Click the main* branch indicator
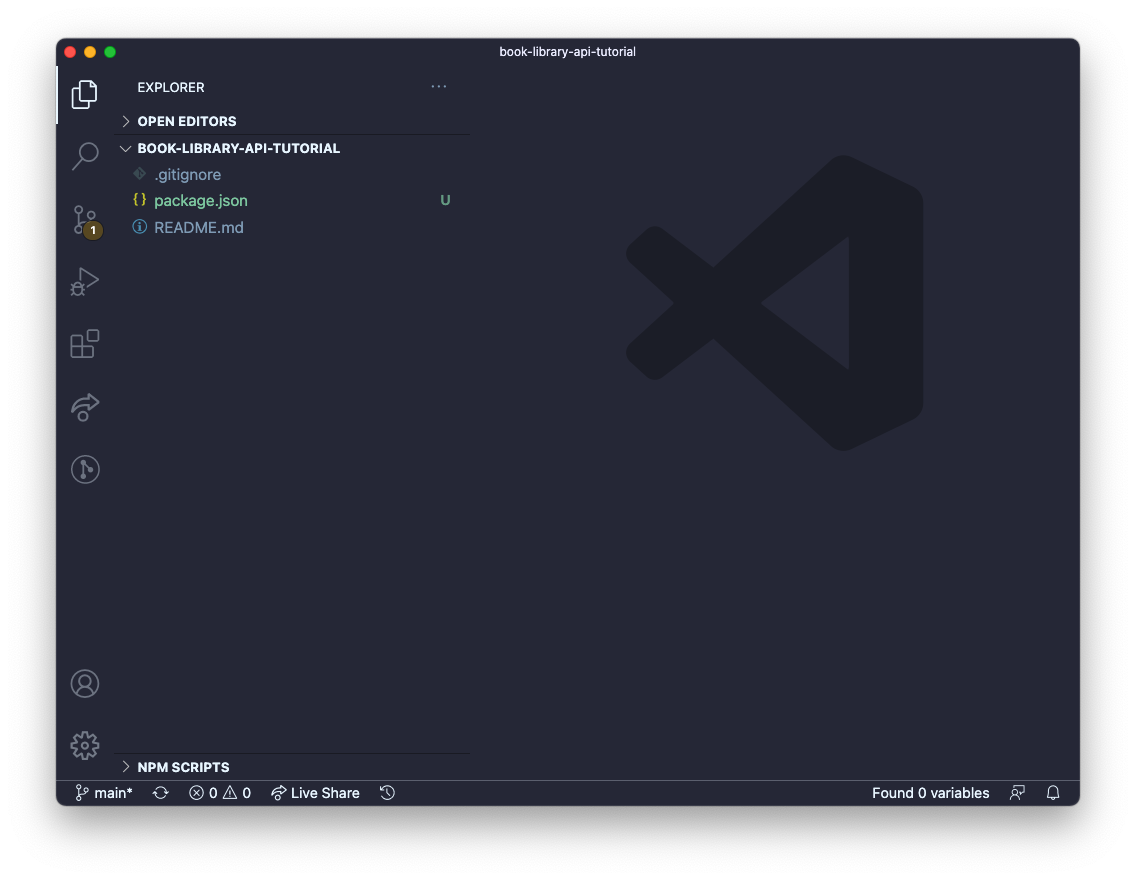Screen dimensions: 1136x880 click(104, 793)
